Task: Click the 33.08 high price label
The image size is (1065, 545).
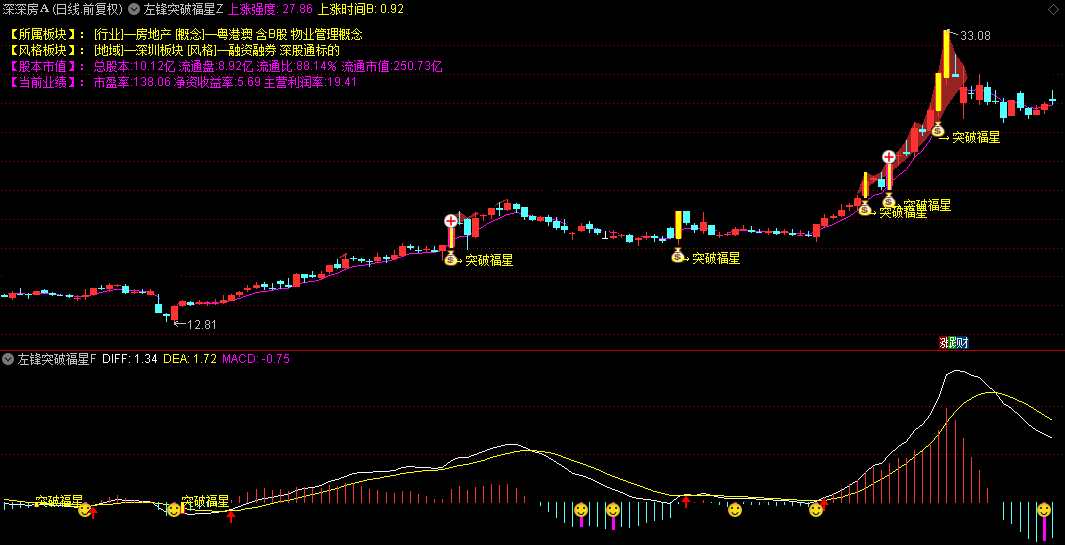Action: click(975, 35)
